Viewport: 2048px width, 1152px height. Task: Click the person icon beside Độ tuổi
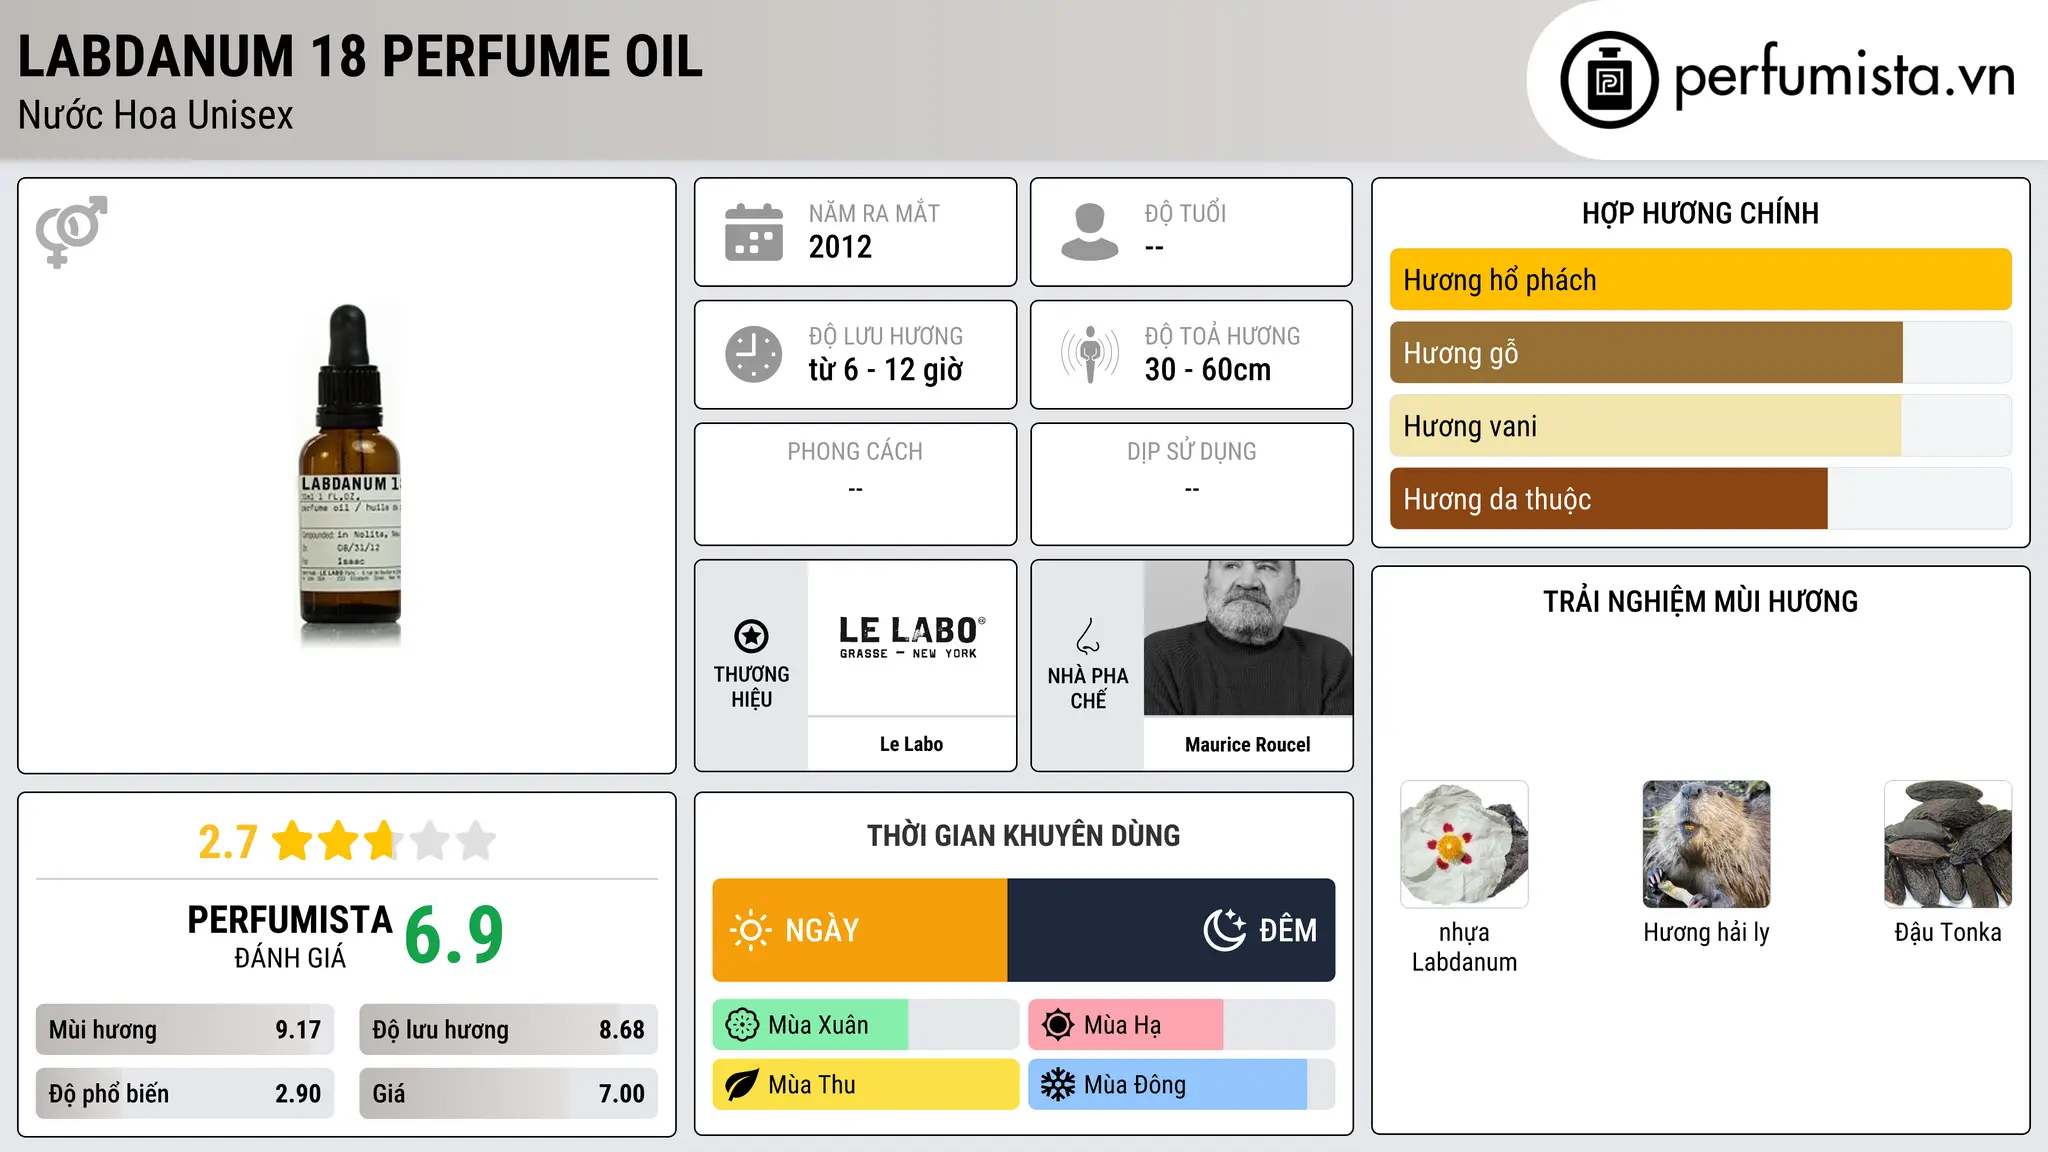point(1089,232)
